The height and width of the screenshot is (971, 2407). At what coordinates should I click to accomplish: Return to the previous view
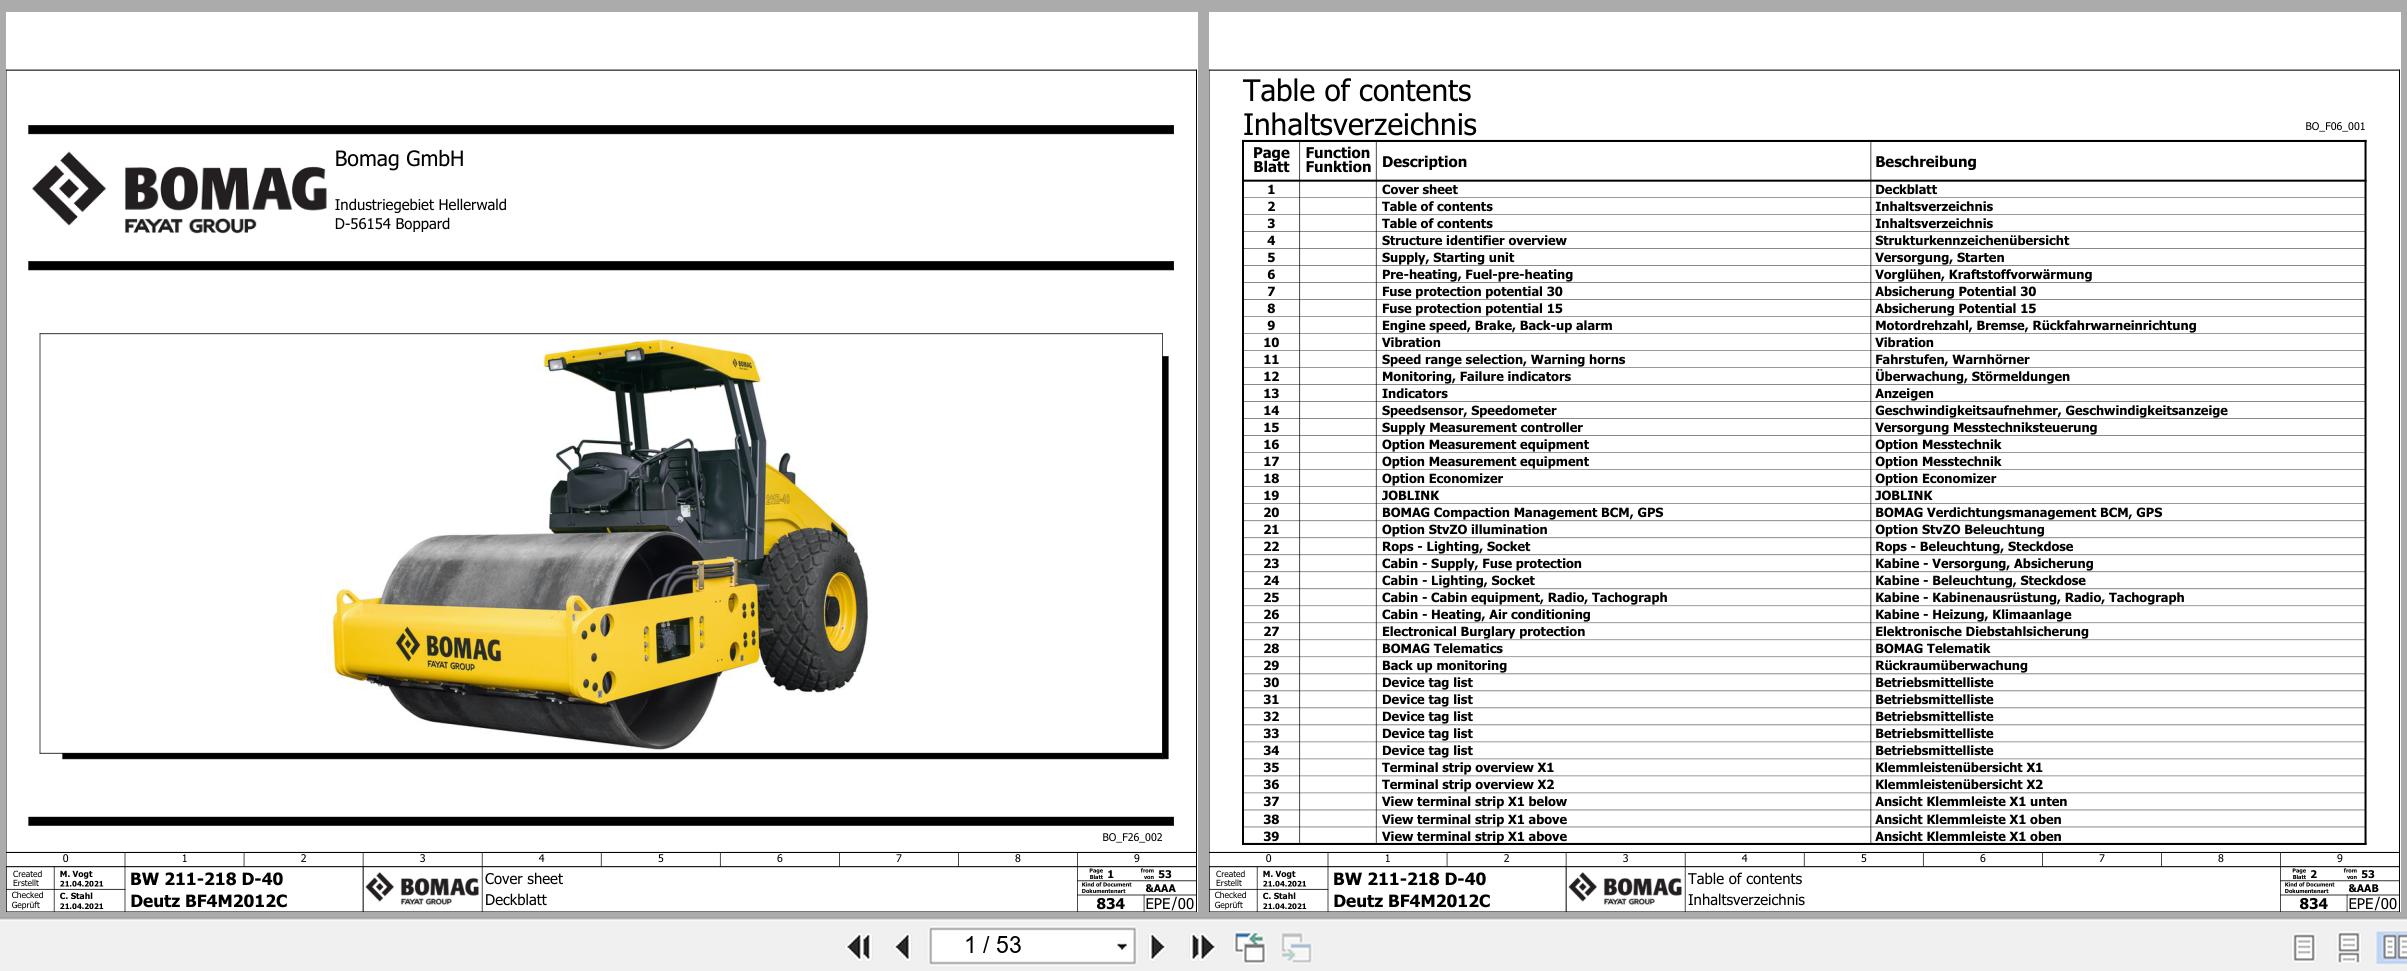pyautogui.click(x=1251, y=945)
